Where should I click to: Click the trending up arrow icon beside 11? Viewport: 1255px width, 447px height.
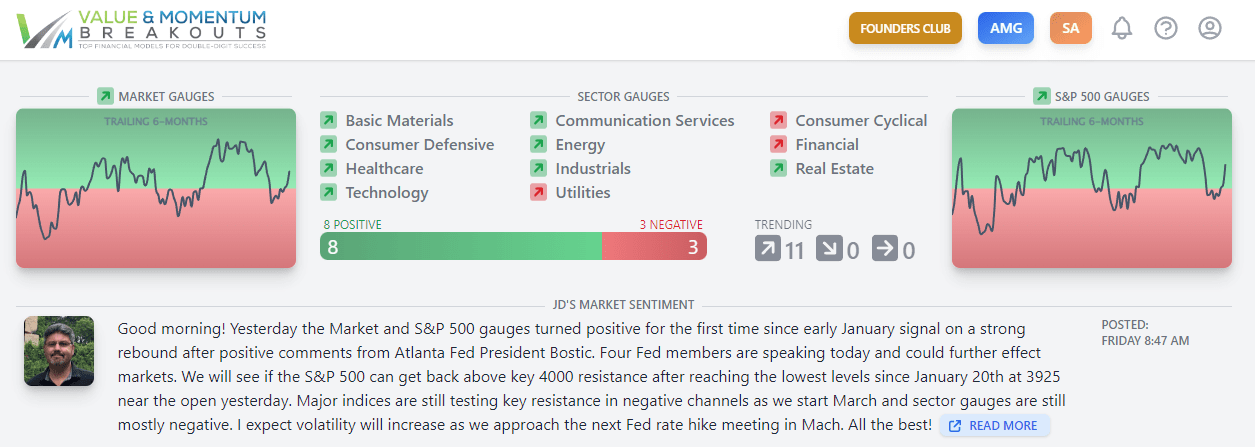click(x=767, y=248)
